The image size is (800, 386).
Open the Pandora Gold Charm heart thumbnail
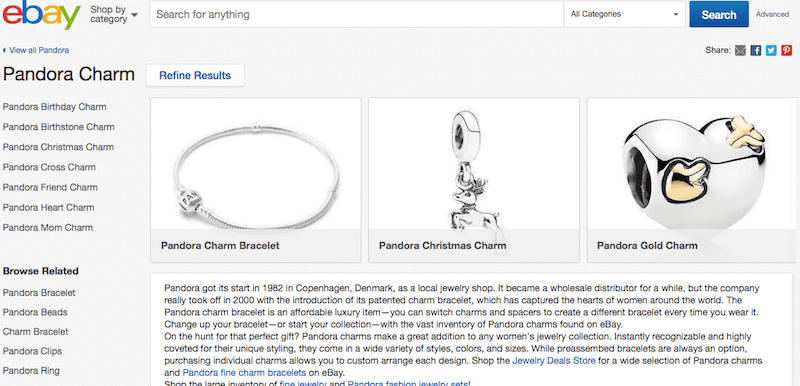[693, 180]
